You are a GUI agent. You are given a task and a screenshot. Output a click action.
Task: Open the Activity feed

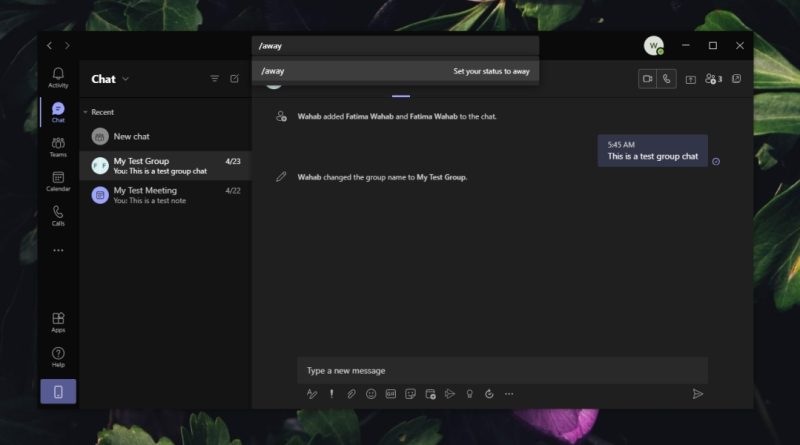coord(58,78)
